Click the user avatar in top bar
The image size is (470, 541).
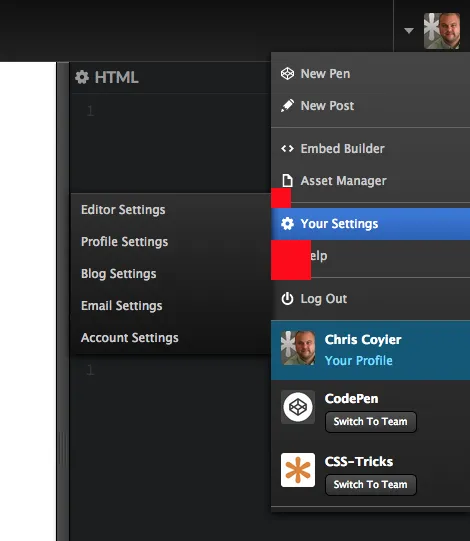(x=442, y=31)
